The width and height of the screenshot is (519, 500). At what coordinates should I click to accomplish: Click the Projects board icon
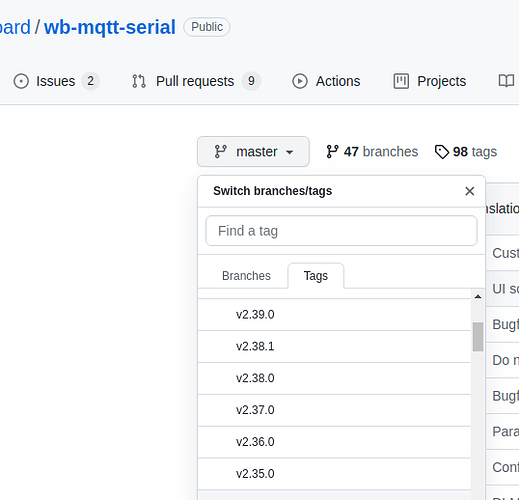pos(401,81)
